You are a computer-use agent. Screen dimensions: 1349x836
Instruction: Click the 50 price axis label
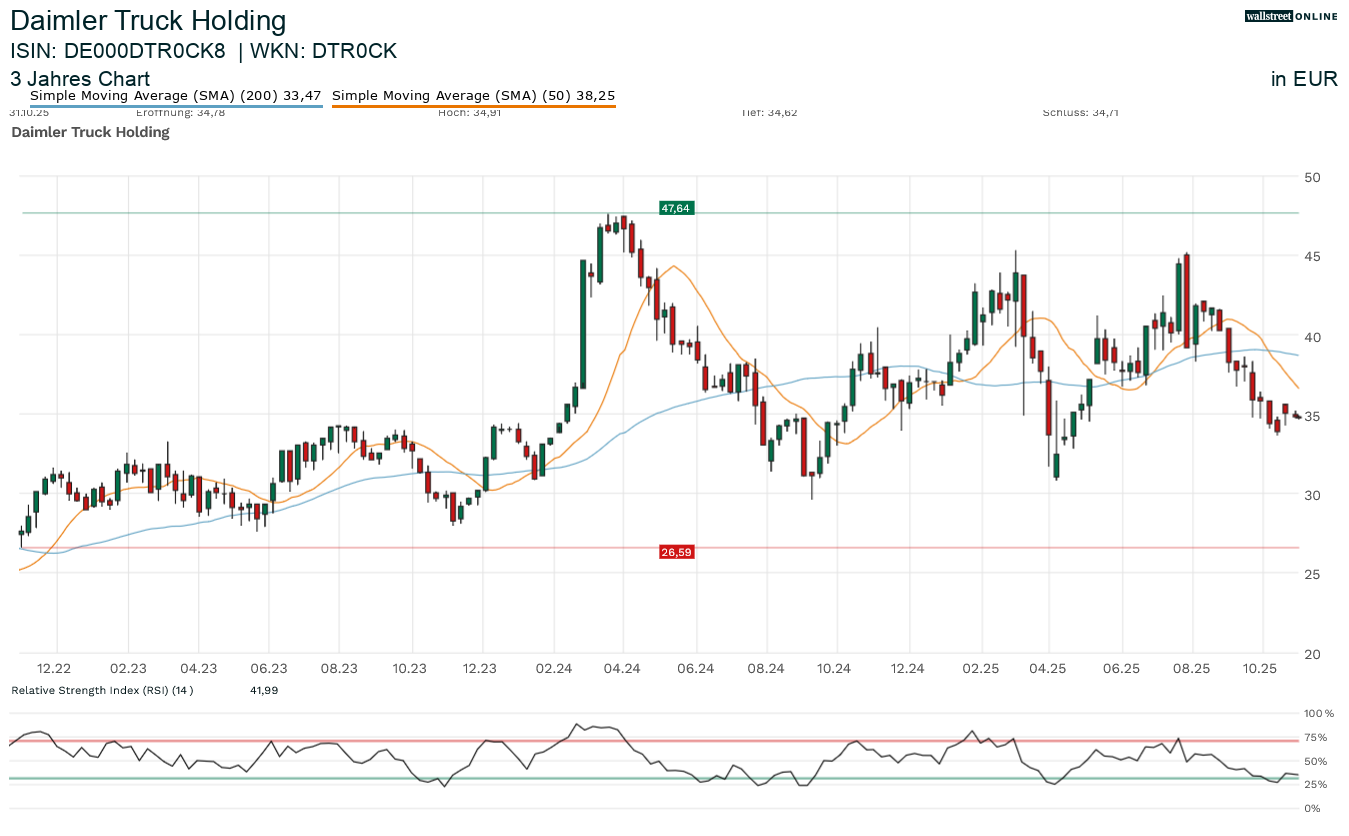click(x=1312, y=177)
